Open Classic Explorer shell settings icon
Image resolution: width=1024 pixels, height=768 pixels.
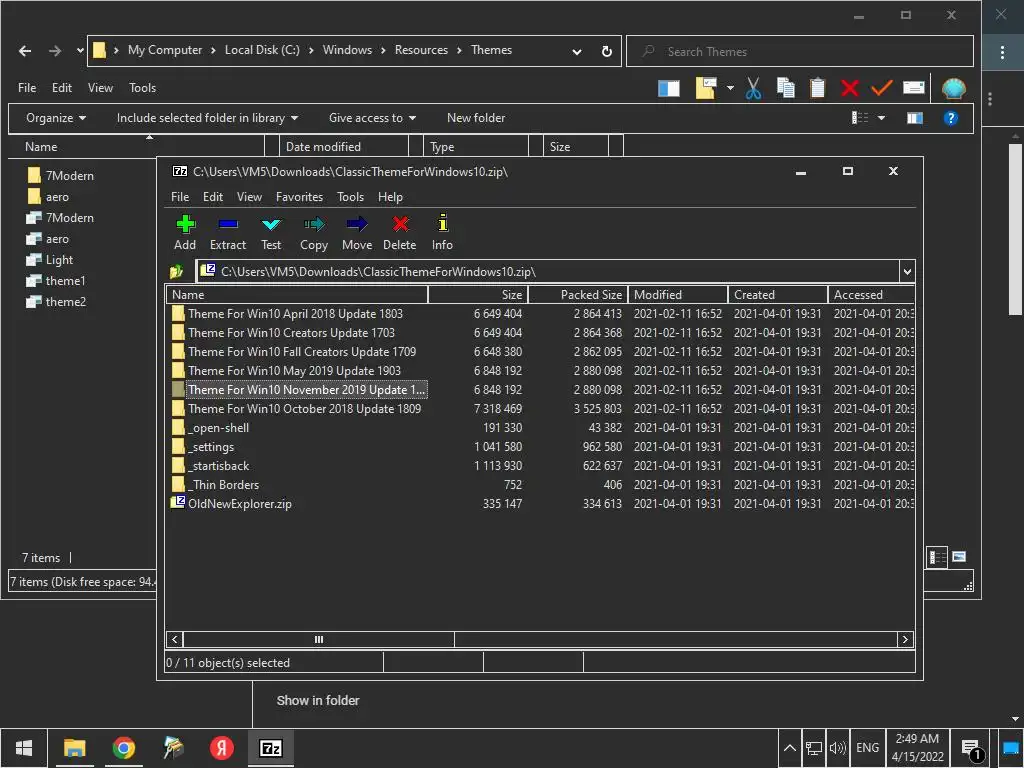pyautogui.click(x=953, y=88)
